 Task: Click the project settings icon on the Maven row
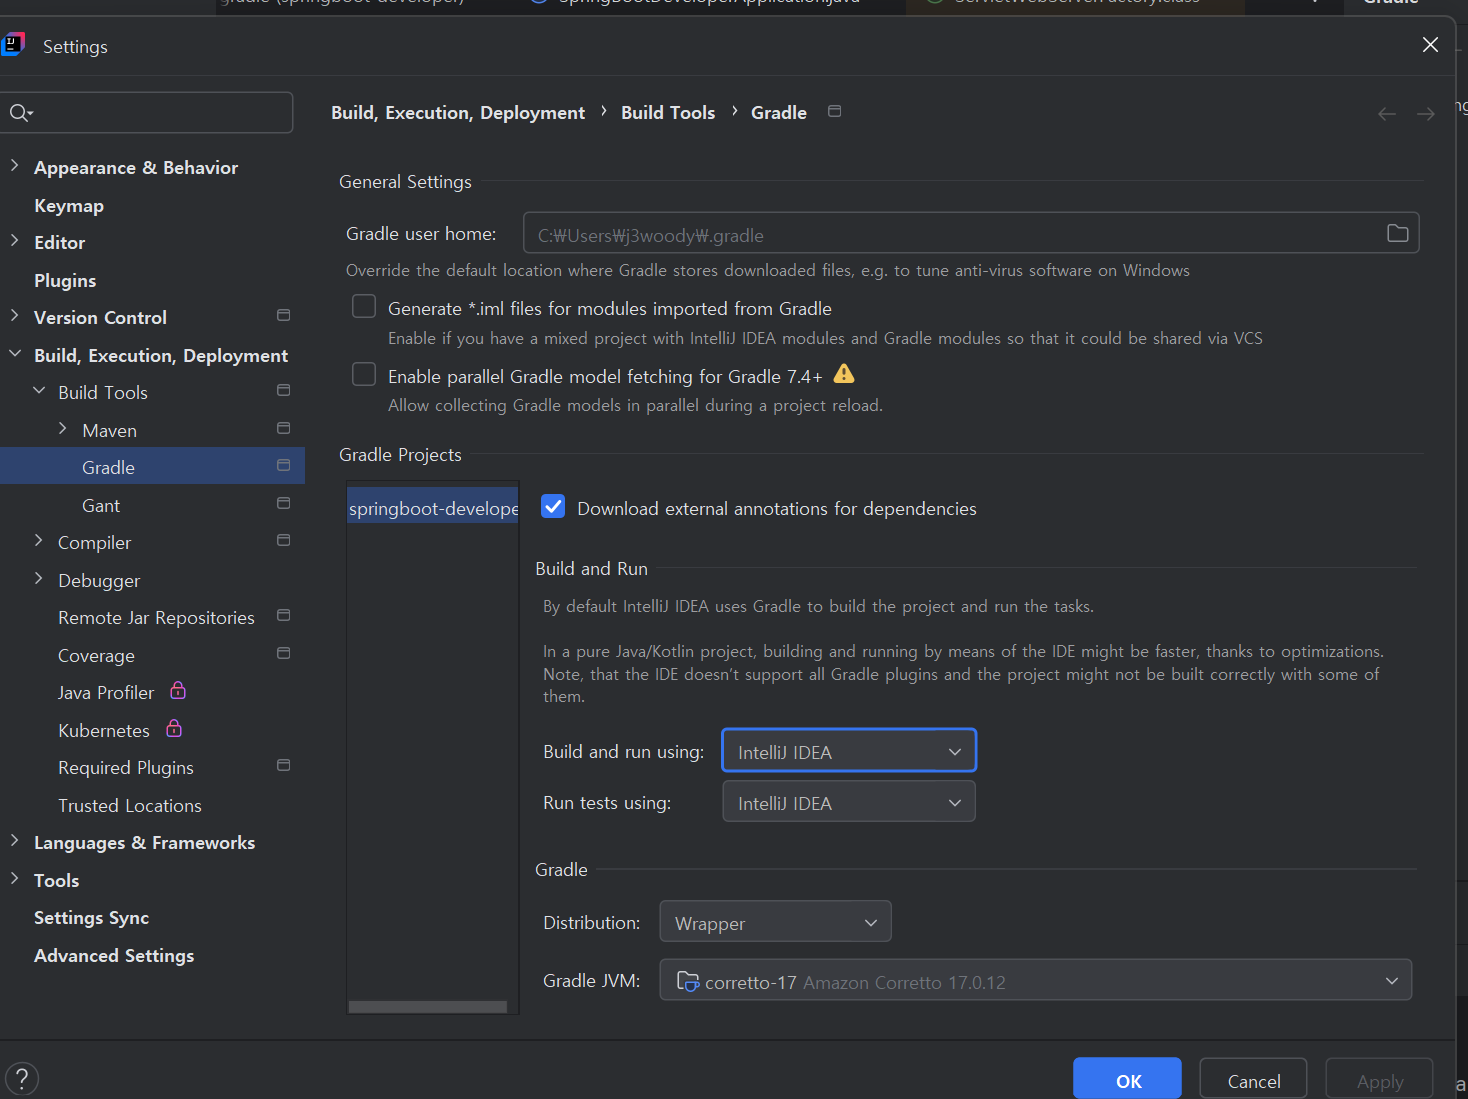pyautogui.click(x=284, y=428)
